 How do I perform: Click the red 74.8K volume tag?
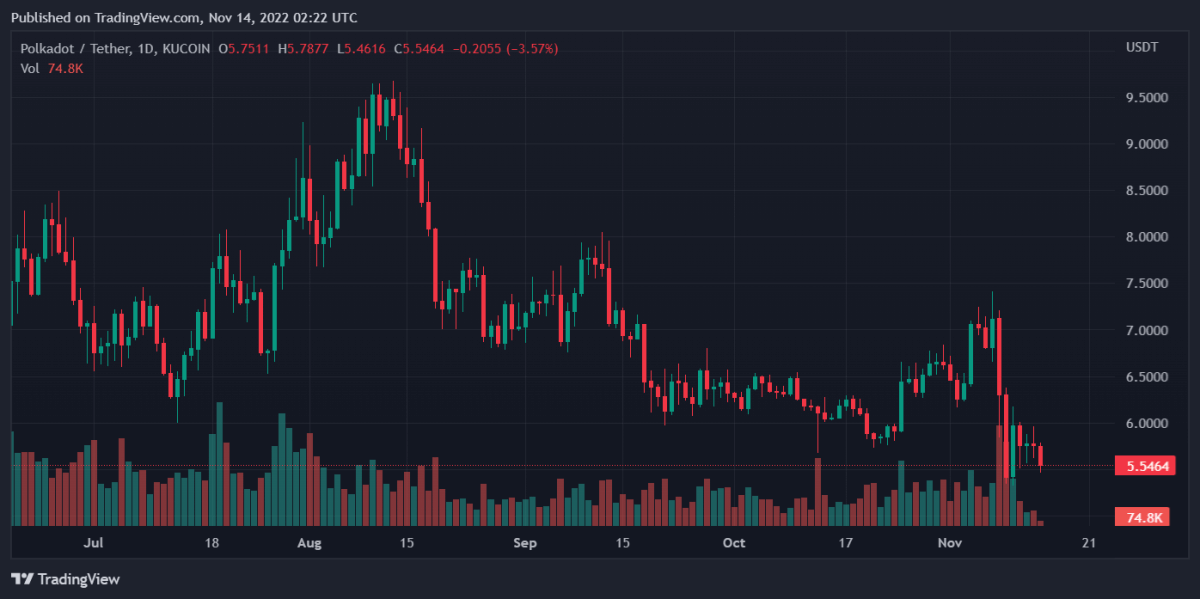coord(1144,517)
